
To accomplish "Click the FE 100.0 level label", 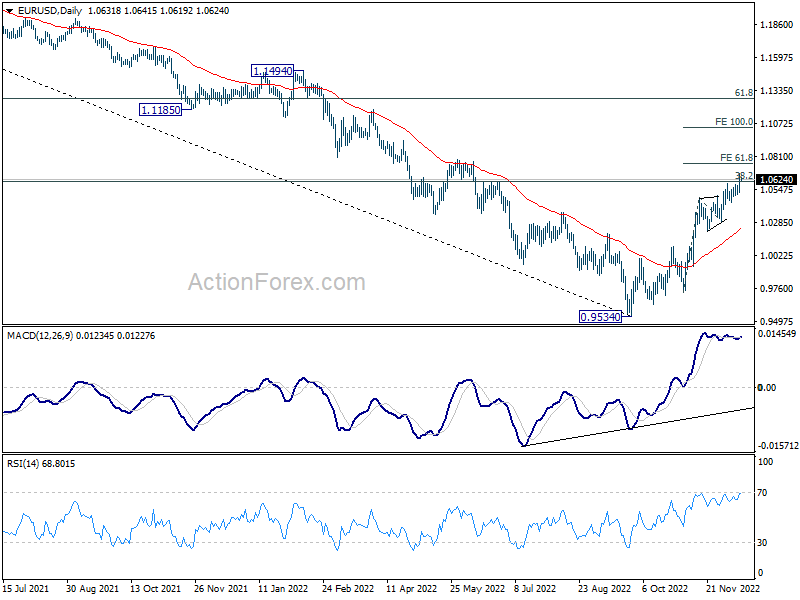I will tap(734, 122).
